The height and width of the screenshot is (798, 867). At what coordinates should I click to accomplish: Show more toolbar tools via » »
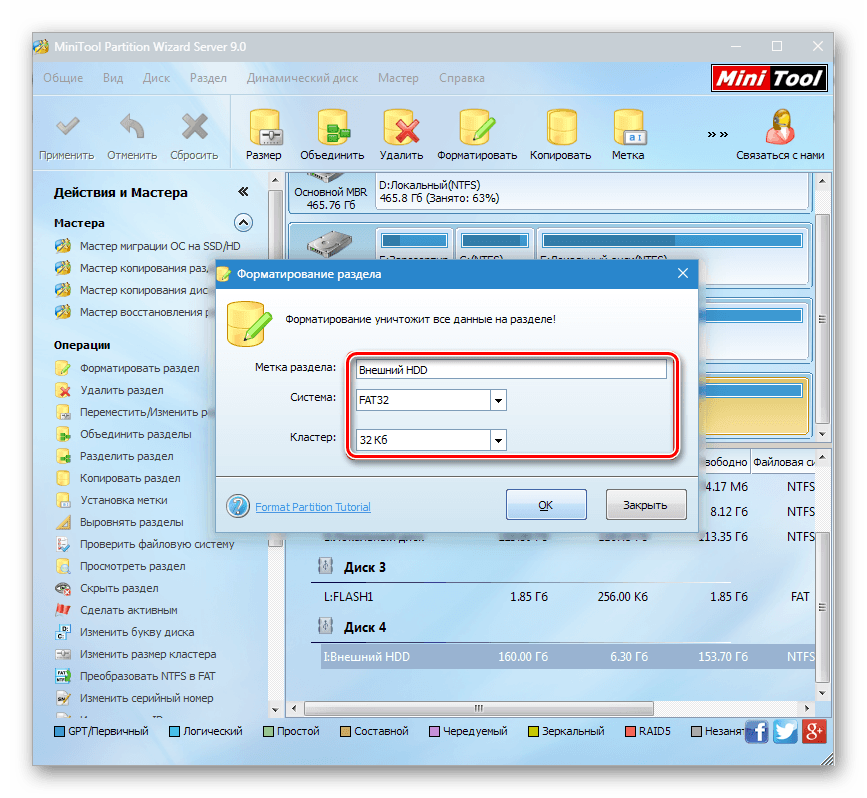pos(717,134)
